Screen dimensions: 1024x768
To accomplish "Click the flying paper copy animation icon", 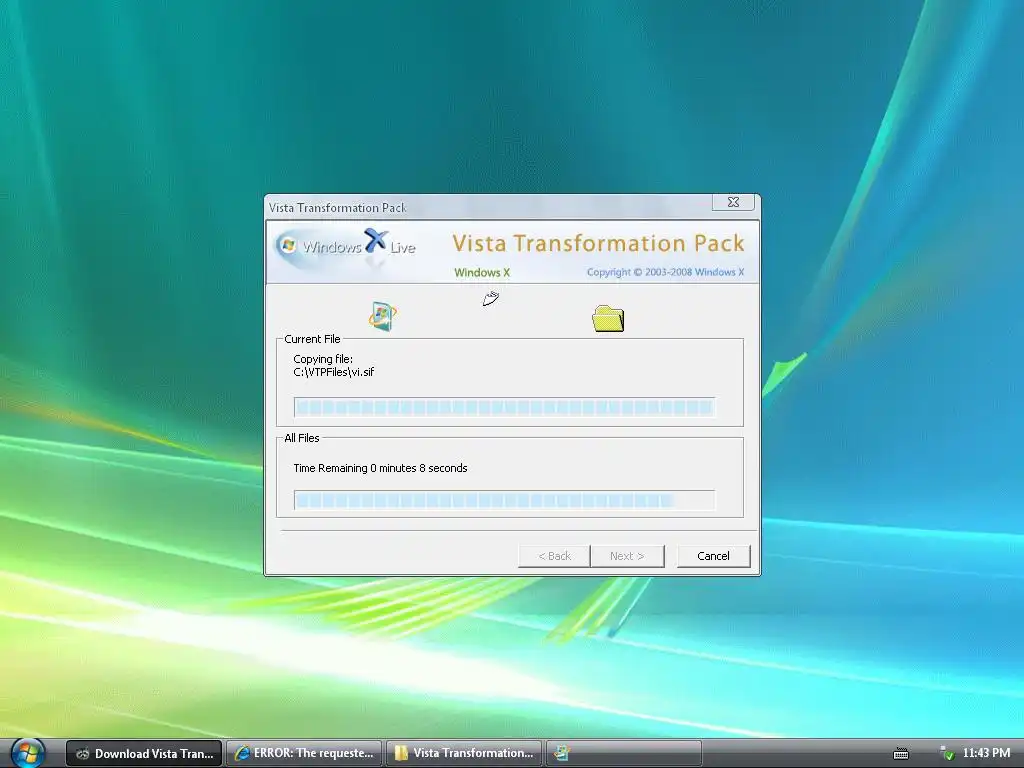I will 491,298.
